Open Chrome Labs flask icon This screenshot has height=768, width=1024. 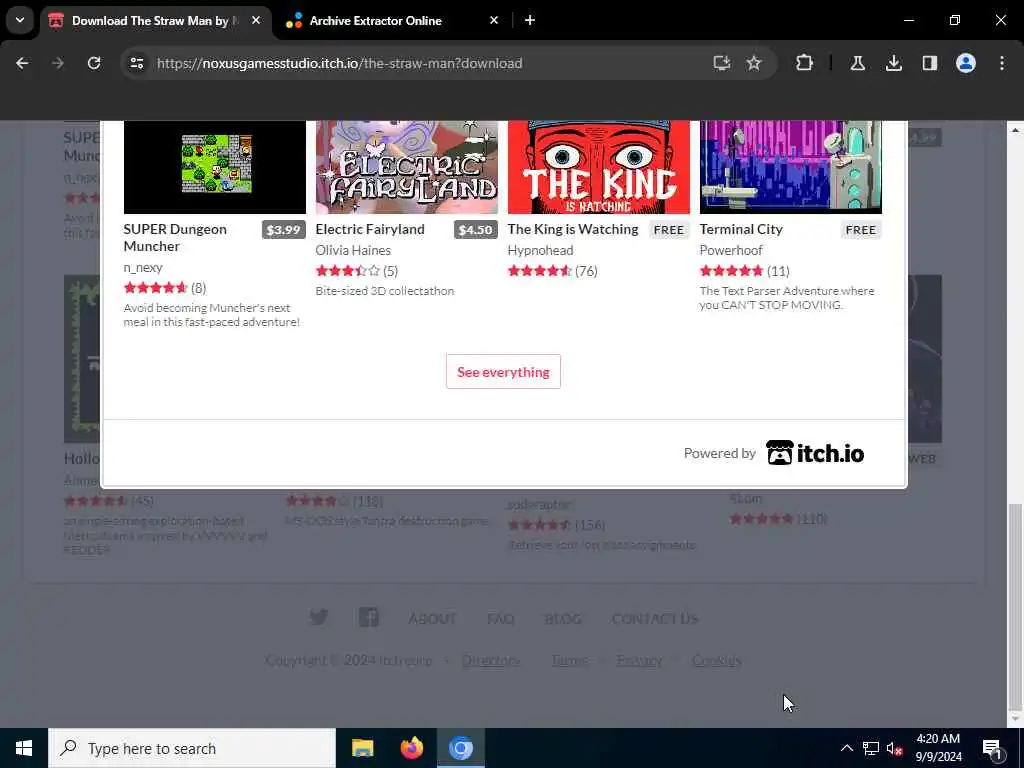[857, 63]
